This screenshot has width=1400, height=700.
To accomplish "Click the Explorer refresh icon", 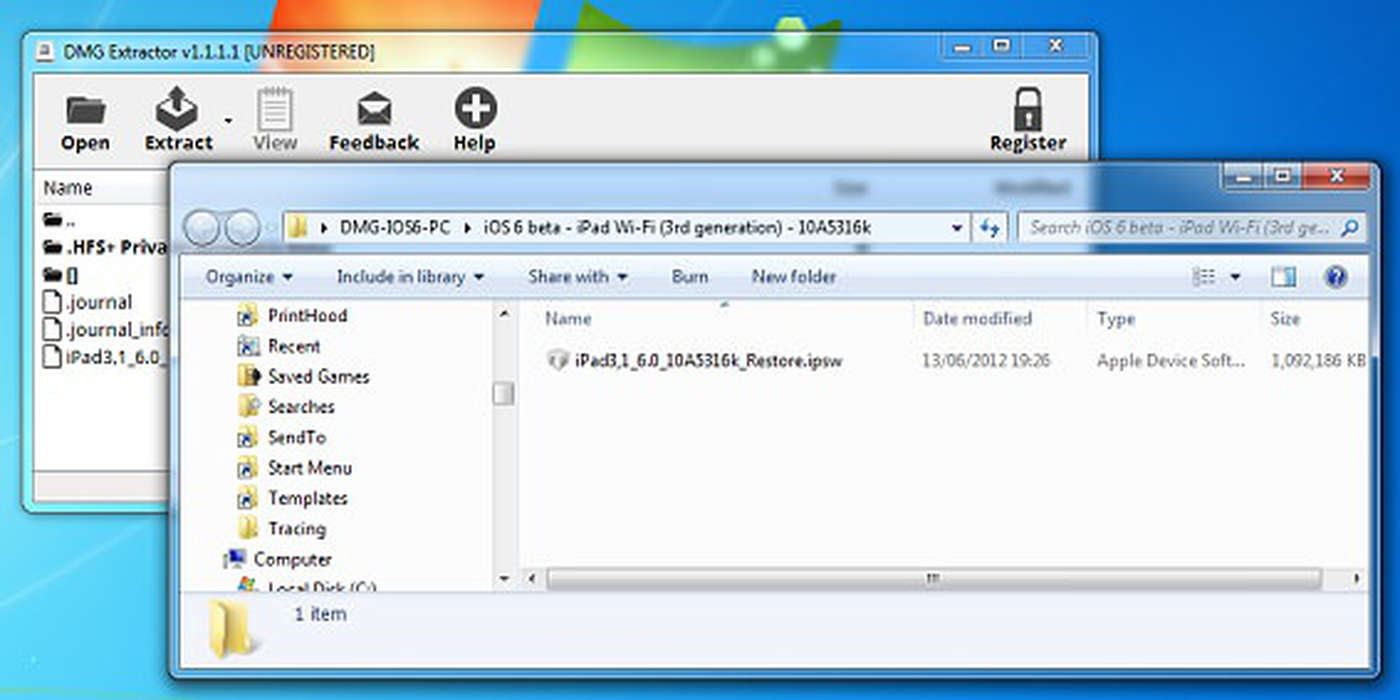I will 990,228.
